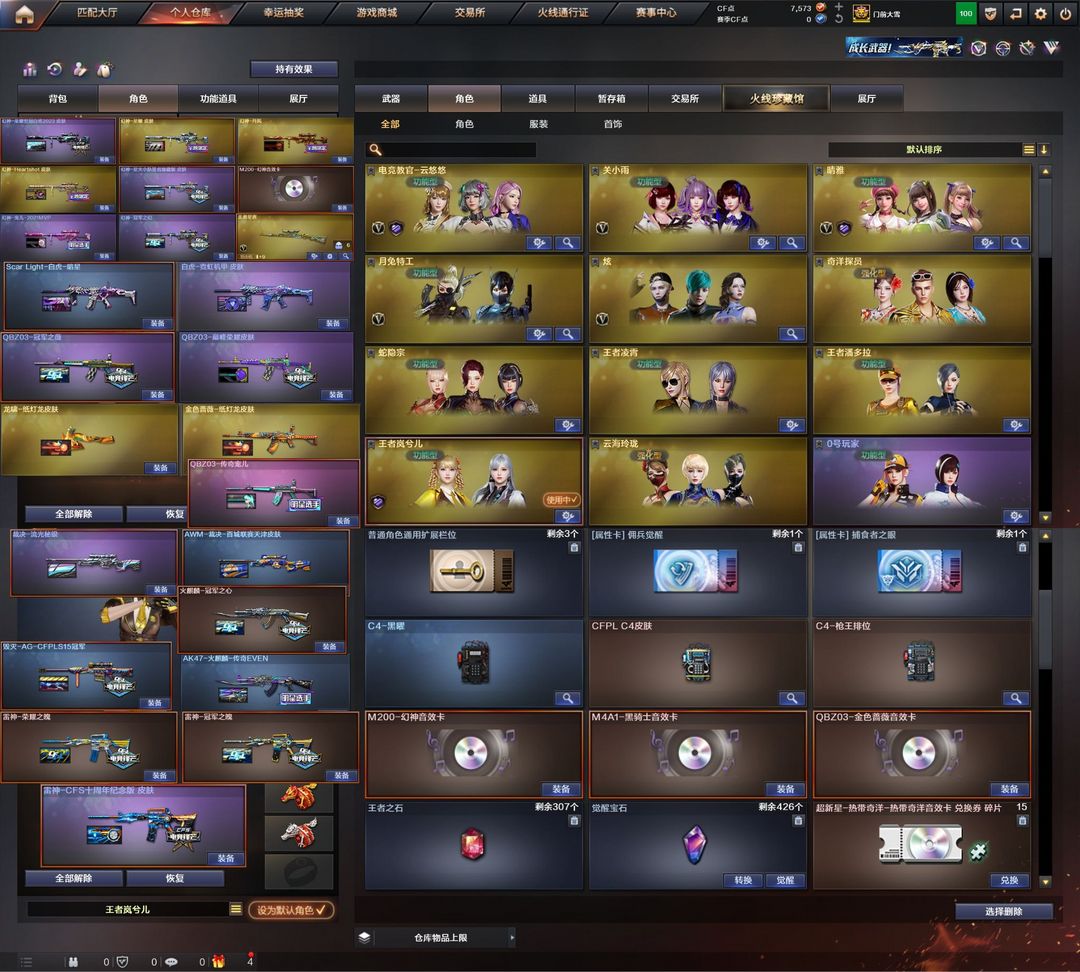Toggle favorite star on 月兔特工 card

(x=371, y=262)
